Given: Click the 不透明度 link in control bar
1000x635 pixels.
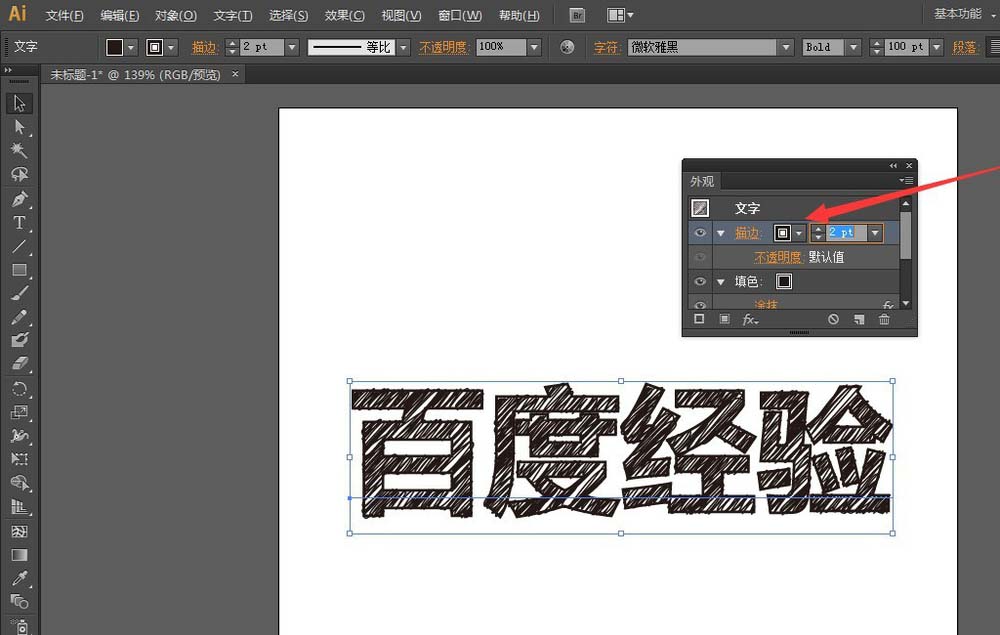Looking at the screenshot, I should tap(444, 47).
